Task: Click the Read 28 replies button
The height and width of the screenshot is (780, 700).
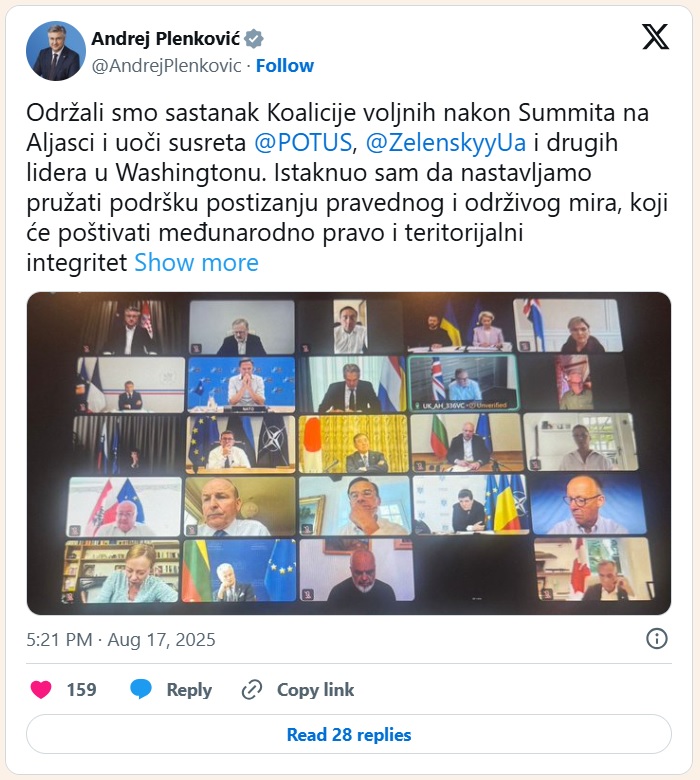Action: (349, 734)
